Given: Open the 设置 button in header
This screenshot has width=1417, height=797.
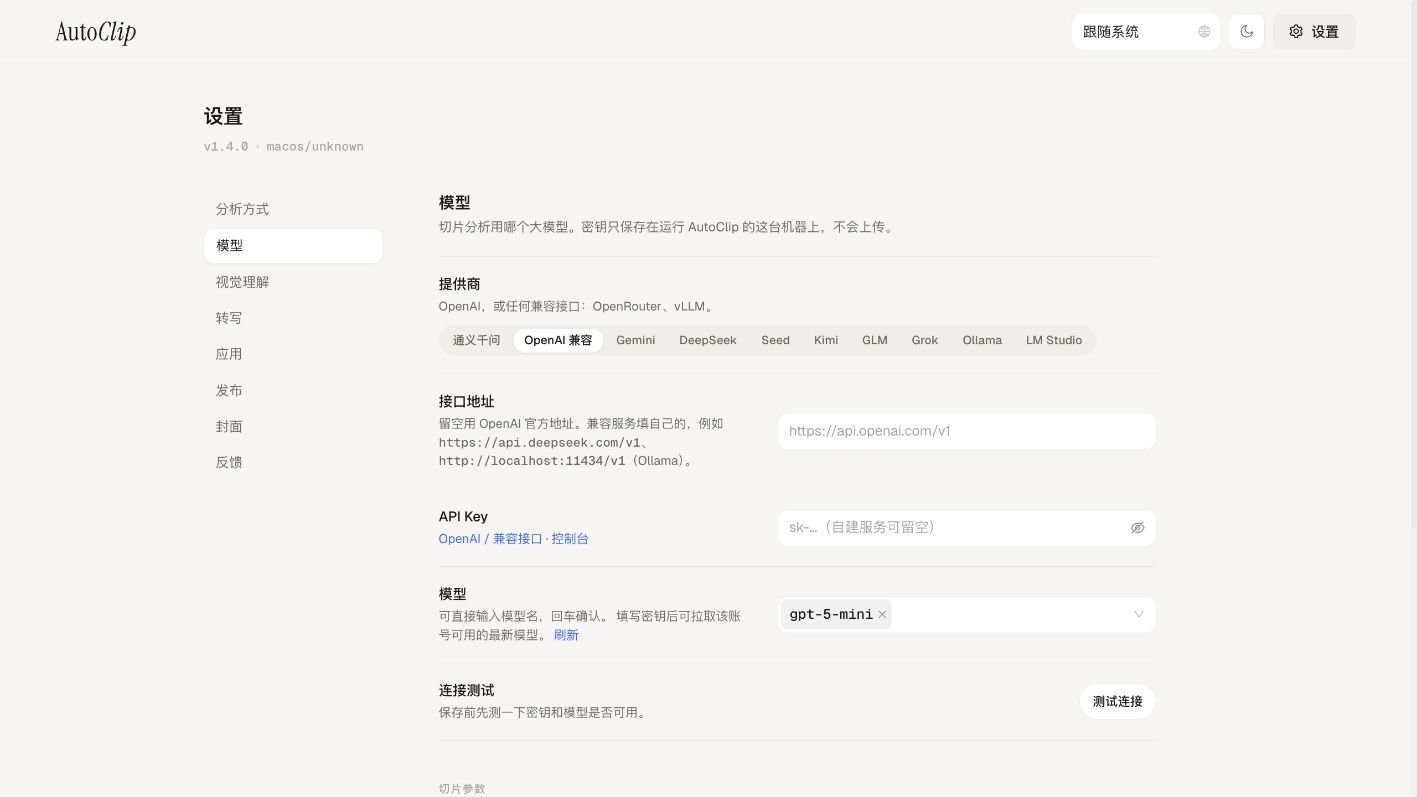Looking at the screenshot, I should pos(1314,31).
